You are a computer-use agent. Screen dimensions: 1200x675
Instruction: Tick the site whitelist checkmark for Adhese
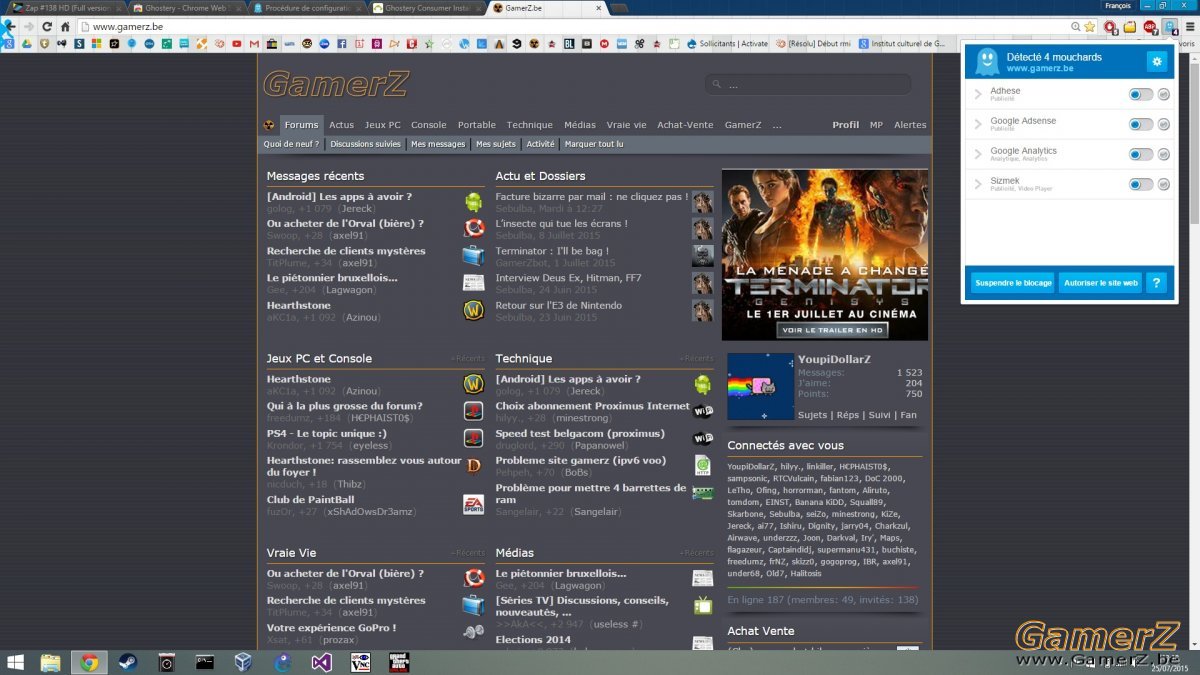[1164, 94]
